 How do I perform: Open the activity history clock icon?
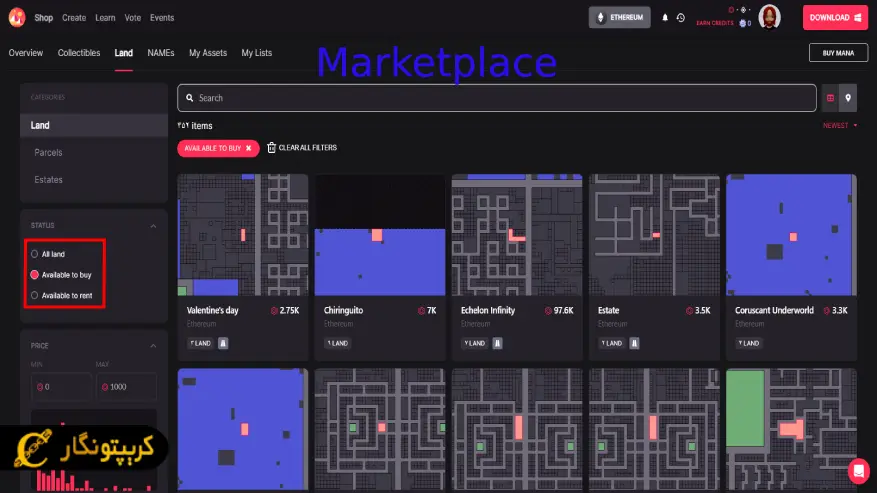[x=681, y=18]
